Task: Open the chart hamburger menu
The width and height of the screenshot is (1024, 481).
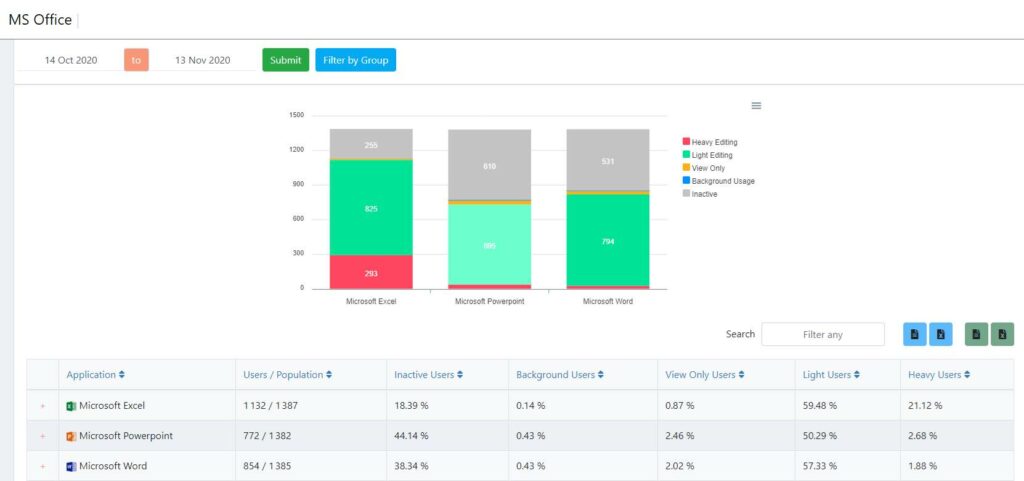Action: [756, 106]
